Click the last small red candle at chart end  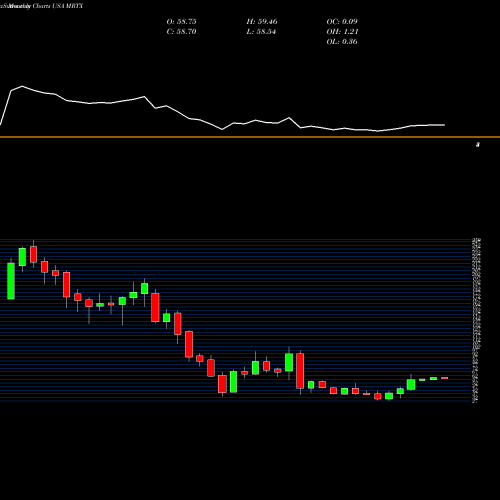444,378
